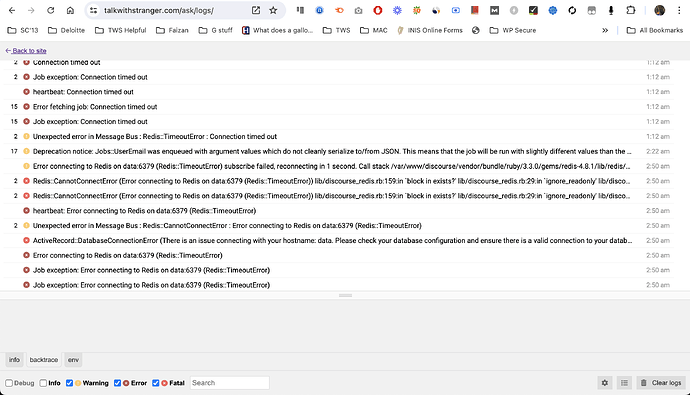Uncheck the Warning log filter
This screenshot has width=690, height=395.
(69, 383)
